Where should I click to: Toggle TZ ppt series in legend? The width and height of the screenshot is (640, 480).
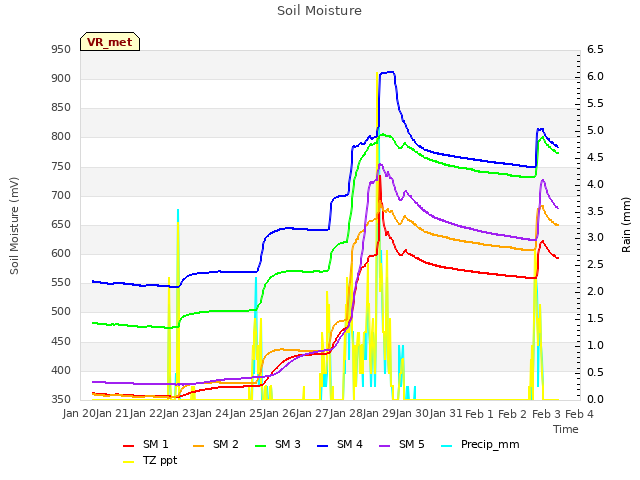pos(150,460)
